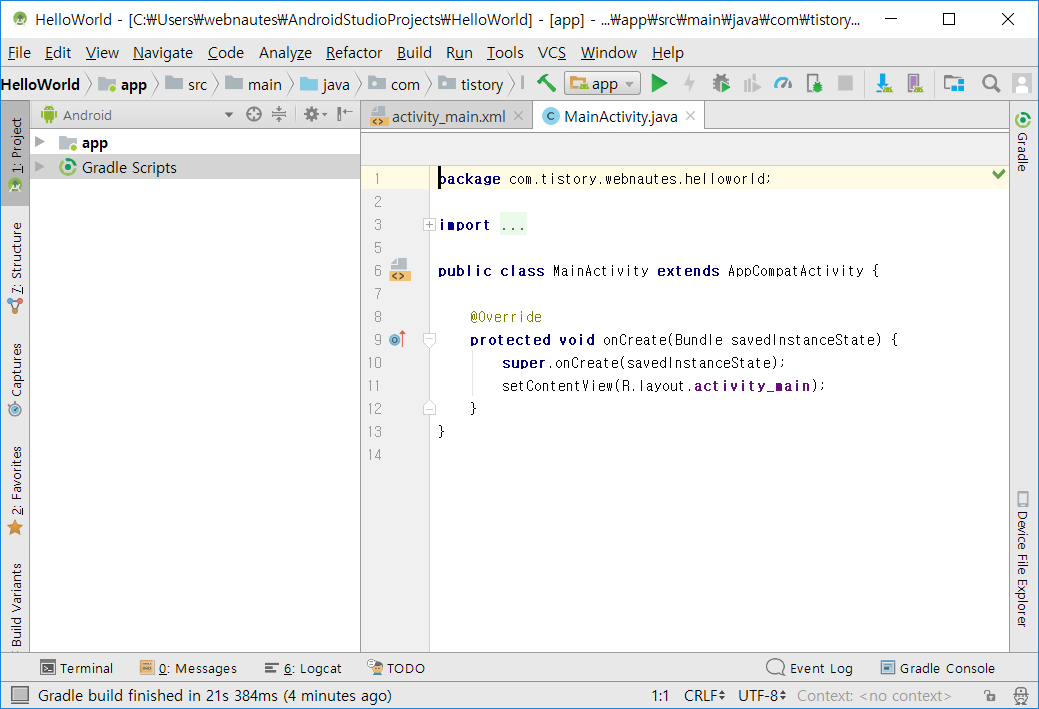Toggle the 1: Project tool window
Image resolution: width=1039 pixels, height=709 pixels.
tap(15, 154)
